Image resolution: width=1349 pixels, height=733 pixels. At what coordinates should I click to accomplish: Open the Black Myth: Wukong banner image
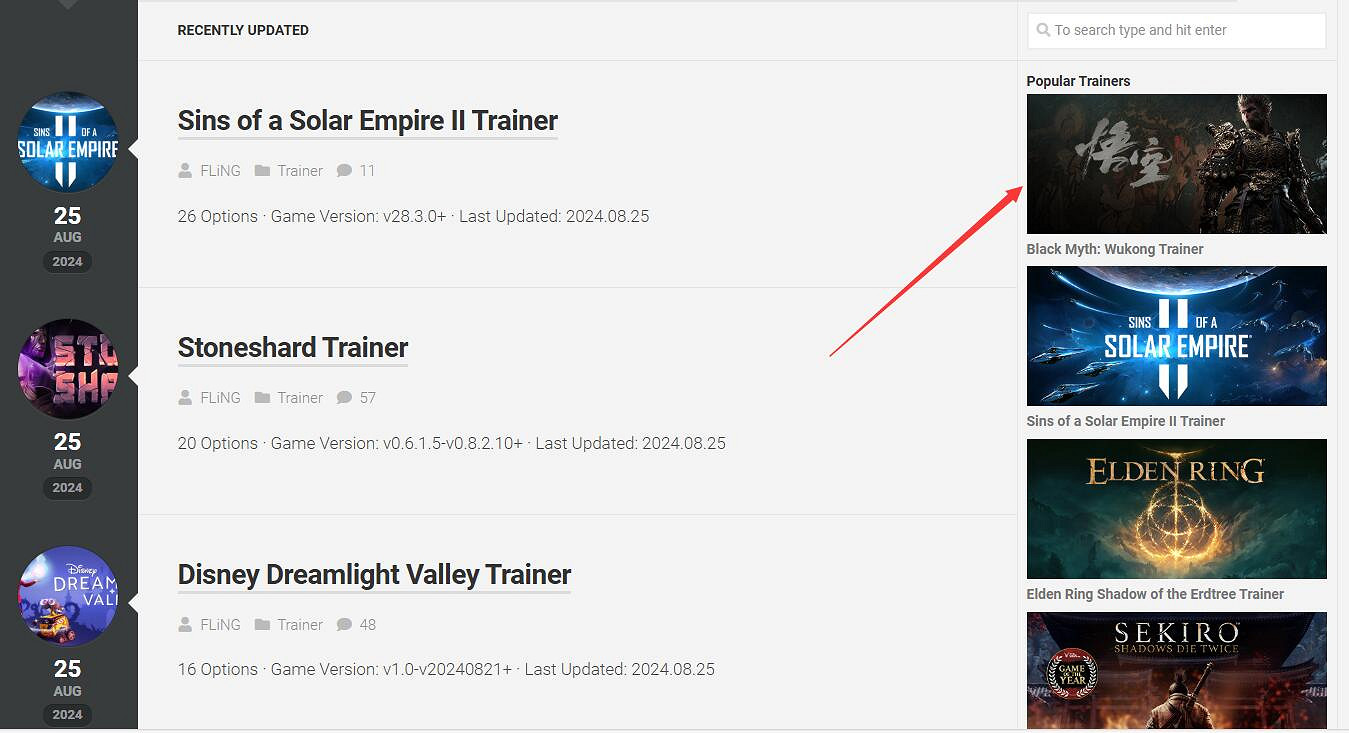1177,164
